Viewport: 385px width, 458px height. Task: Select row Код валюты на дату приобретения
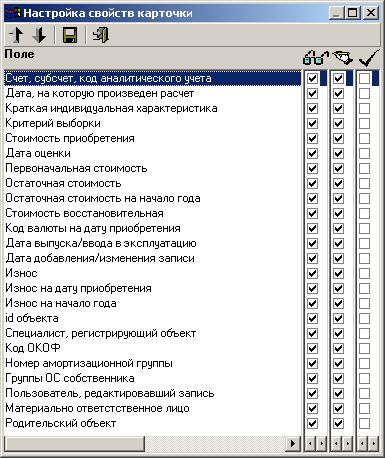[x=152, y=228]
